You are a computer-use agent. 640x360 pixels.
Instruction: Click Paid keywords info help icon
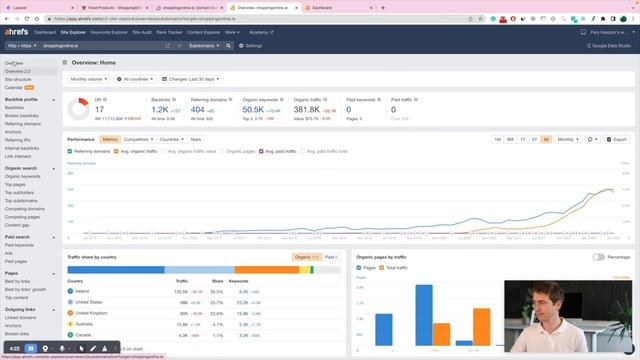[x=379, y=100]
